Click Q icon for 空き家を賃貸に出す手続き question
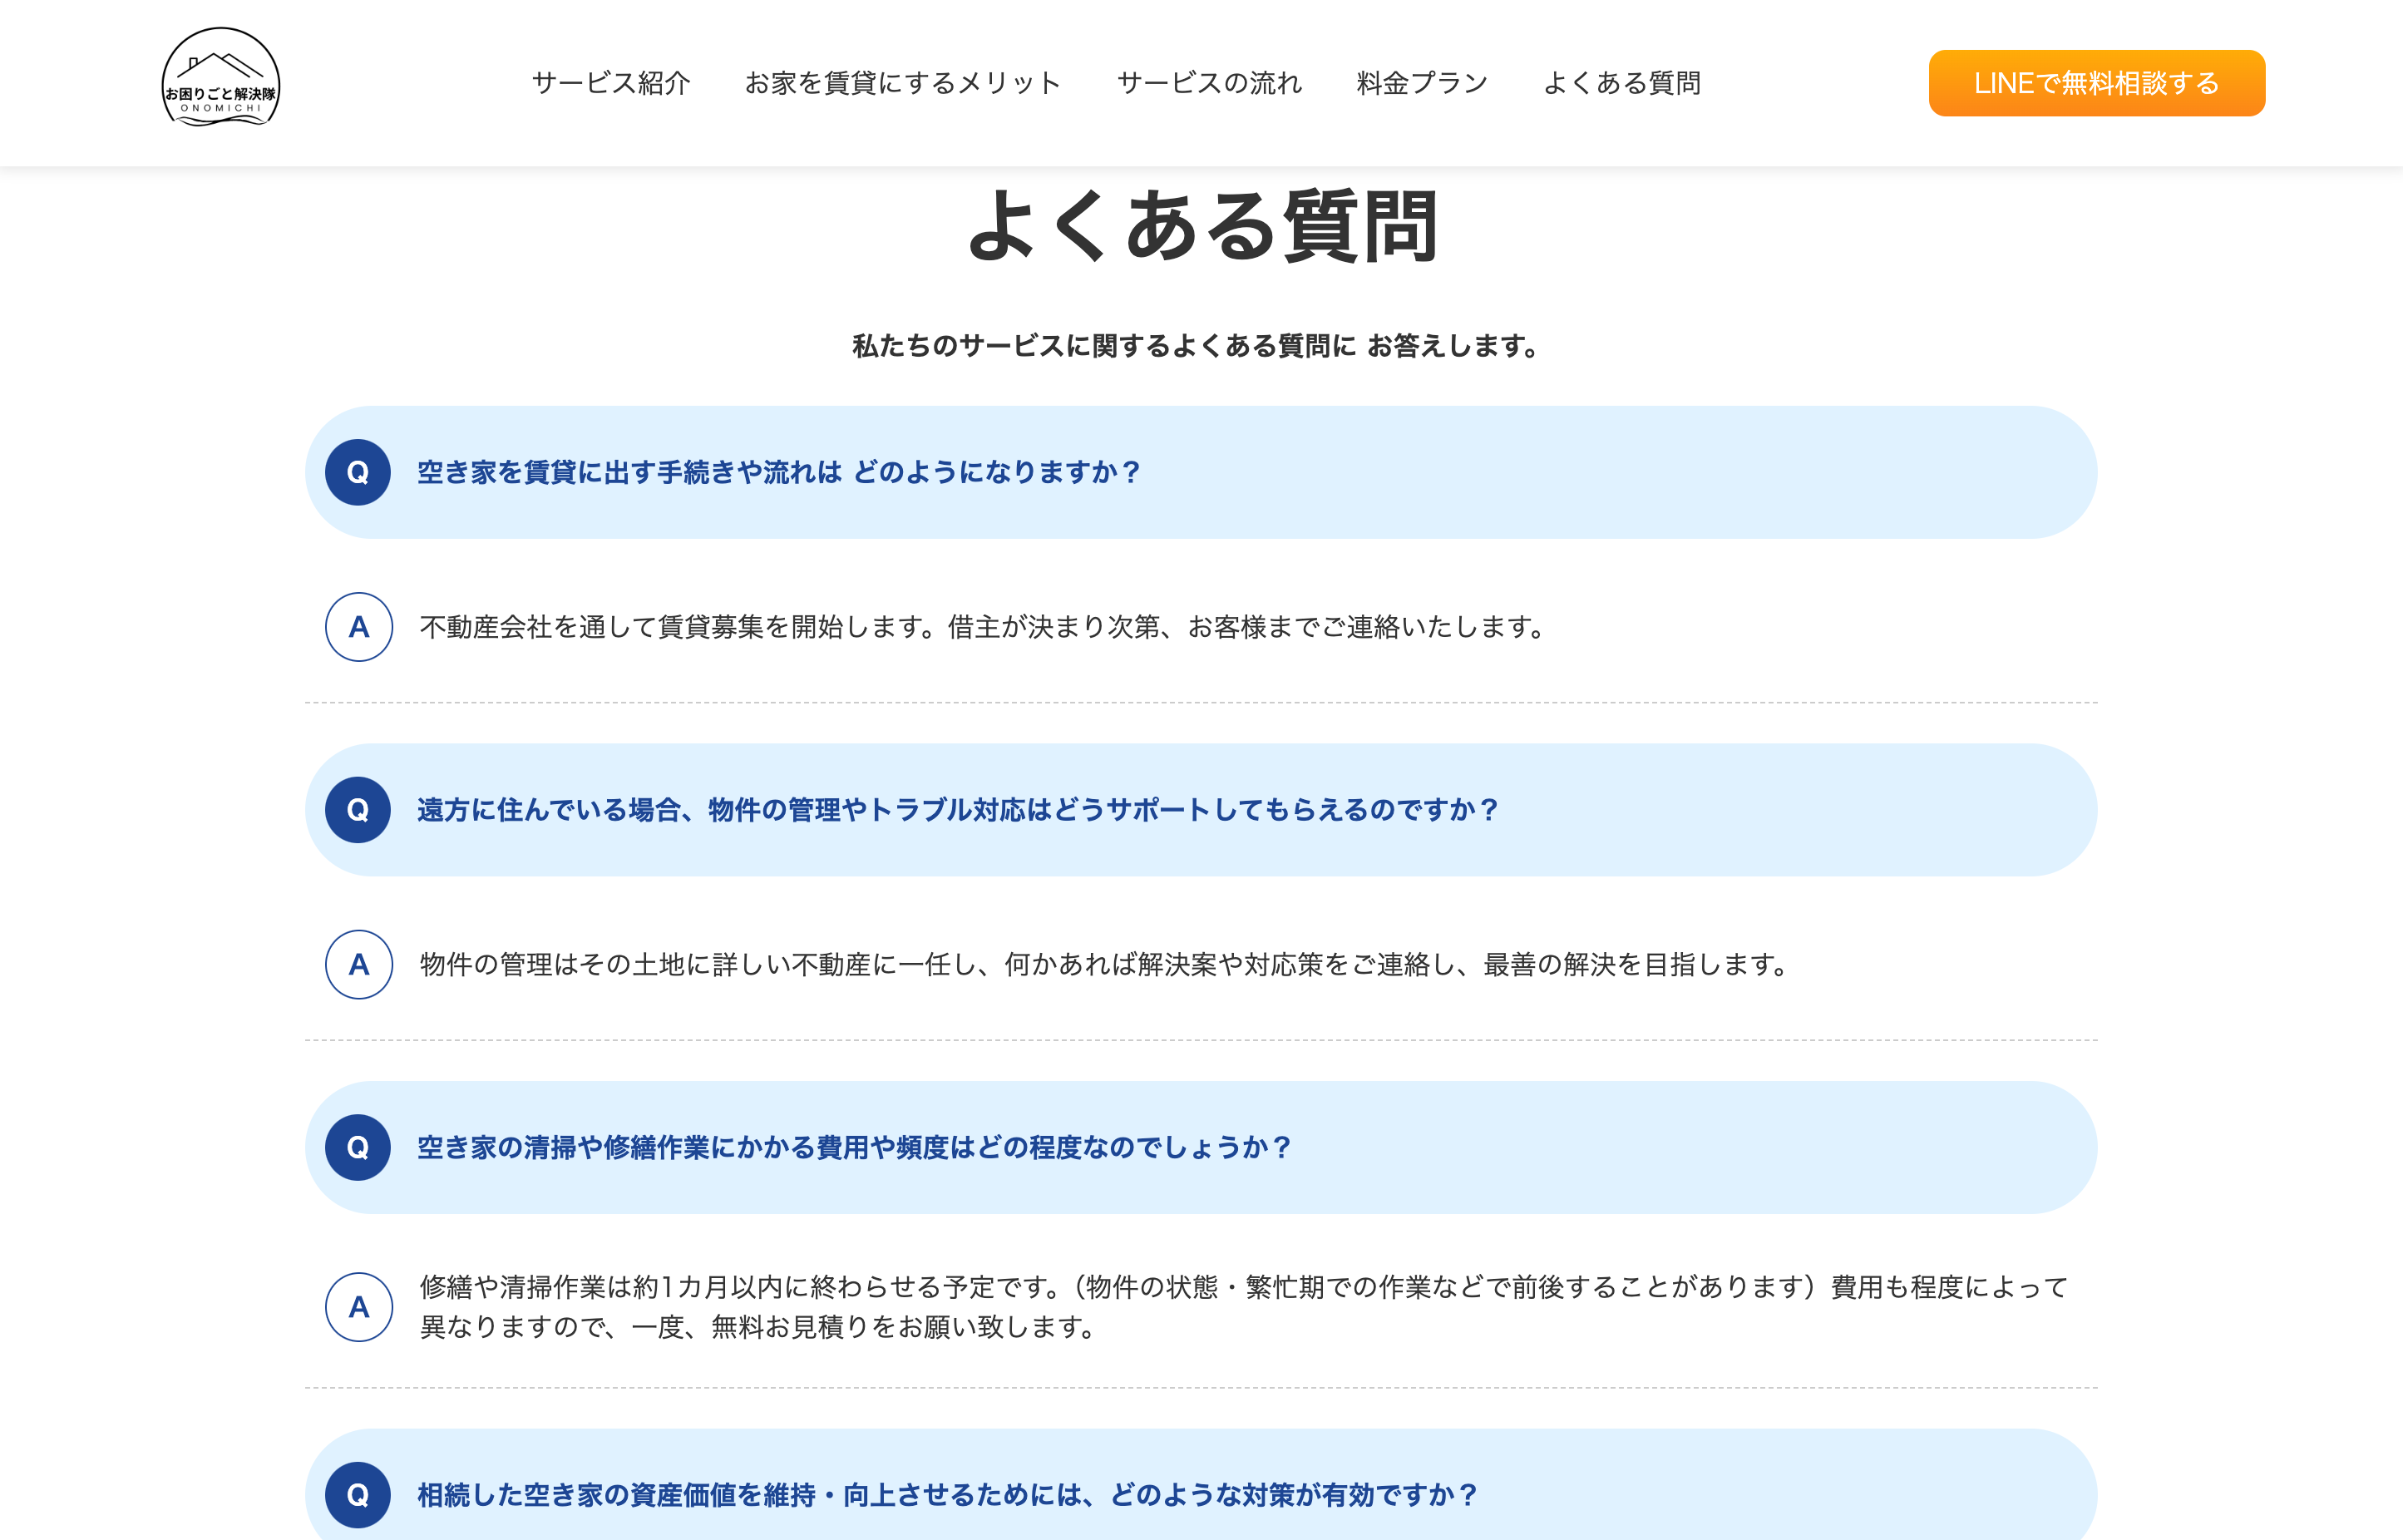Image resolution: width=2403 pixels, height=1540 pixels. click(358, 472)
